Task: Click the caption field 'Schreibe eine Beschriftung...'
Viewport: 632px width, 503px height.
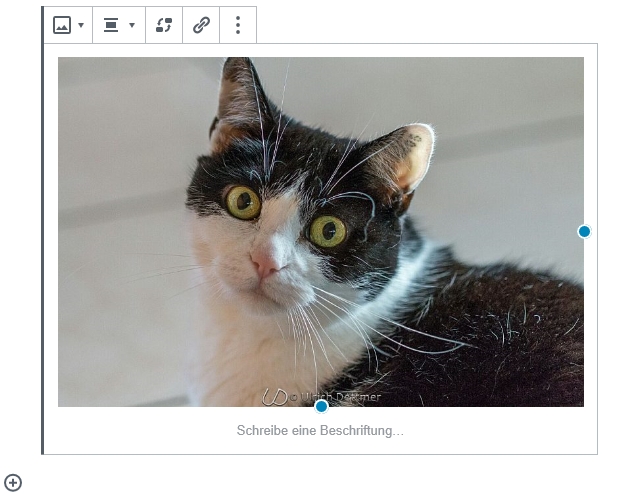Action: (x=320, y=431)
